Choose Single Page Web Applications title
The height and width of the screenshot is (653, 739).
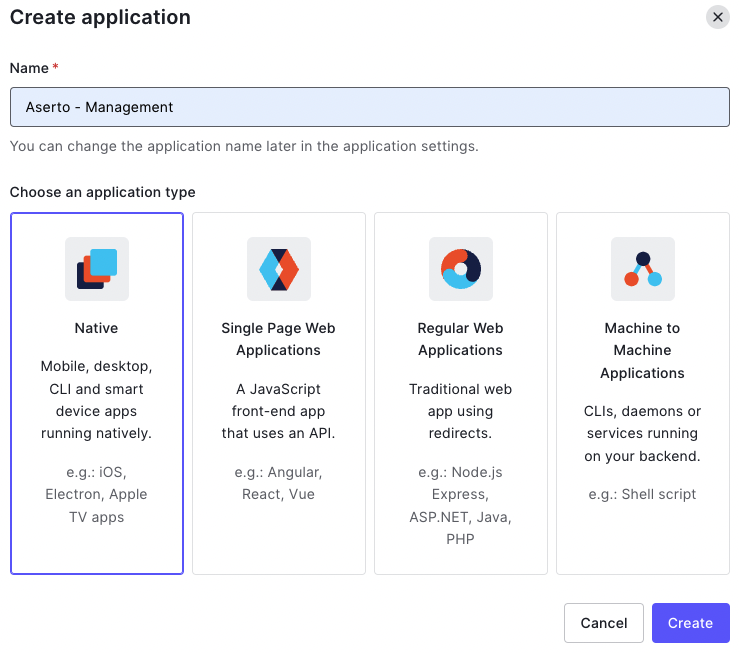278,339
